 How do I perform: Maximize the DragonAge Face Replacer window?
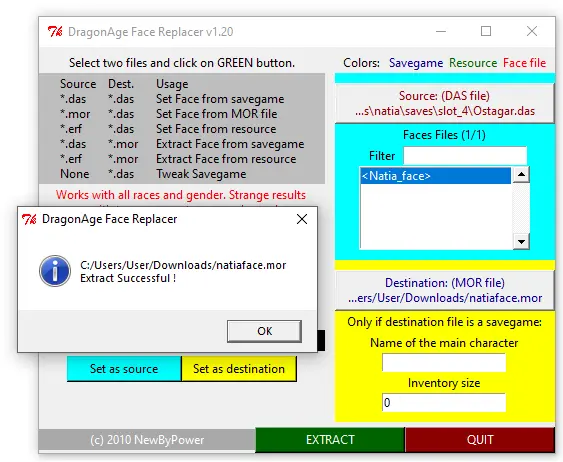click(486, 32)
